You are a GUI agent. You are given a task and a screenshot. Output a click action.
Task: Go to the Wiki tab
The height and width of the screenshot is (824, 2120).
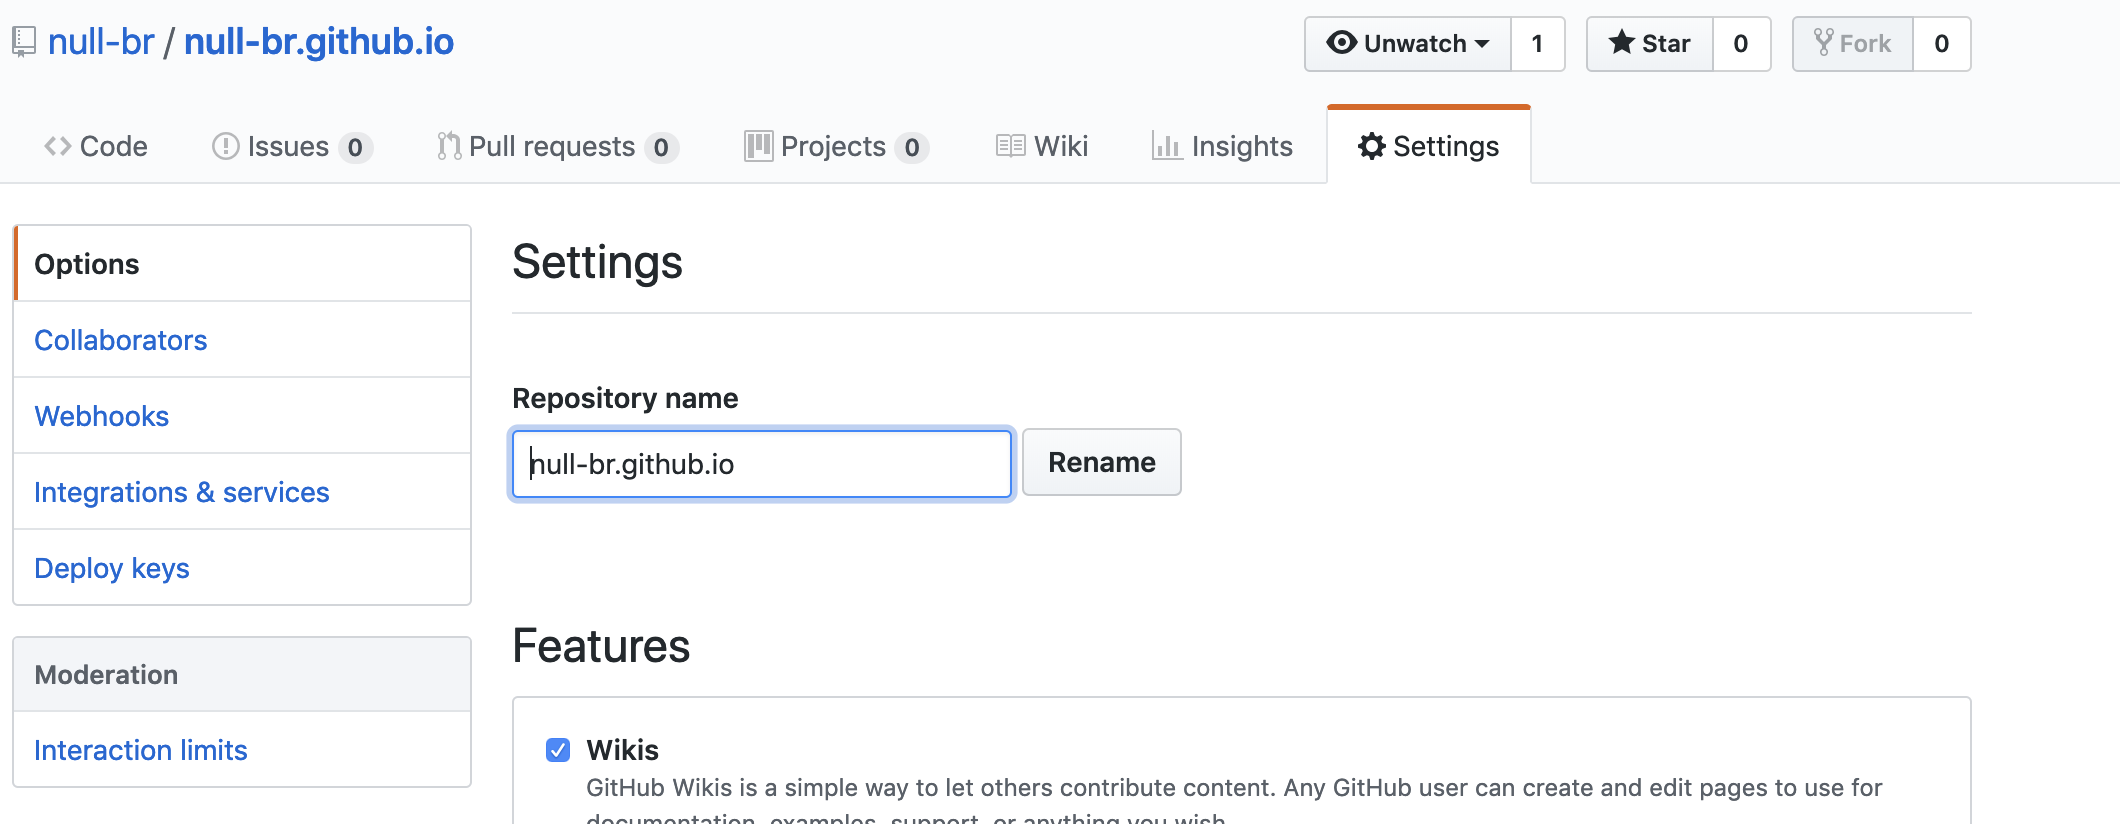click(x=1042, y=146)
